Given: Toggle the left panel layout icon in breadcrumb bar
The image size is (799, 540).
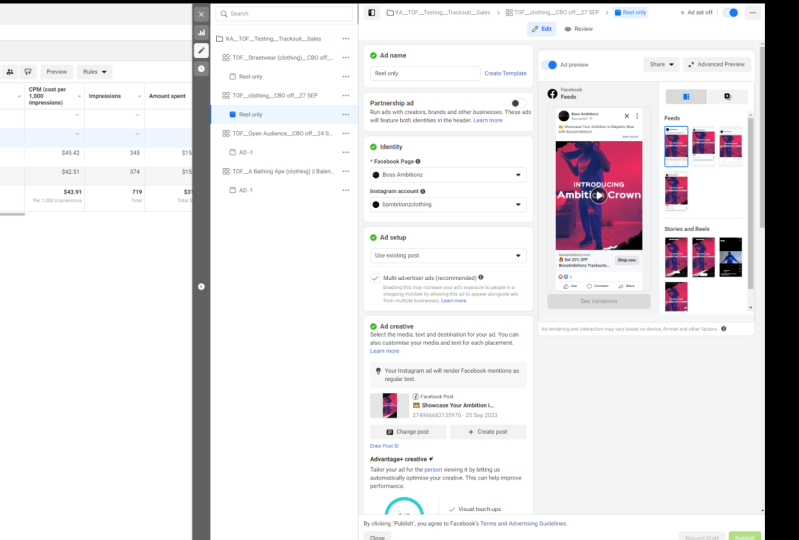Looking at the screenshot, I should 371,13.
